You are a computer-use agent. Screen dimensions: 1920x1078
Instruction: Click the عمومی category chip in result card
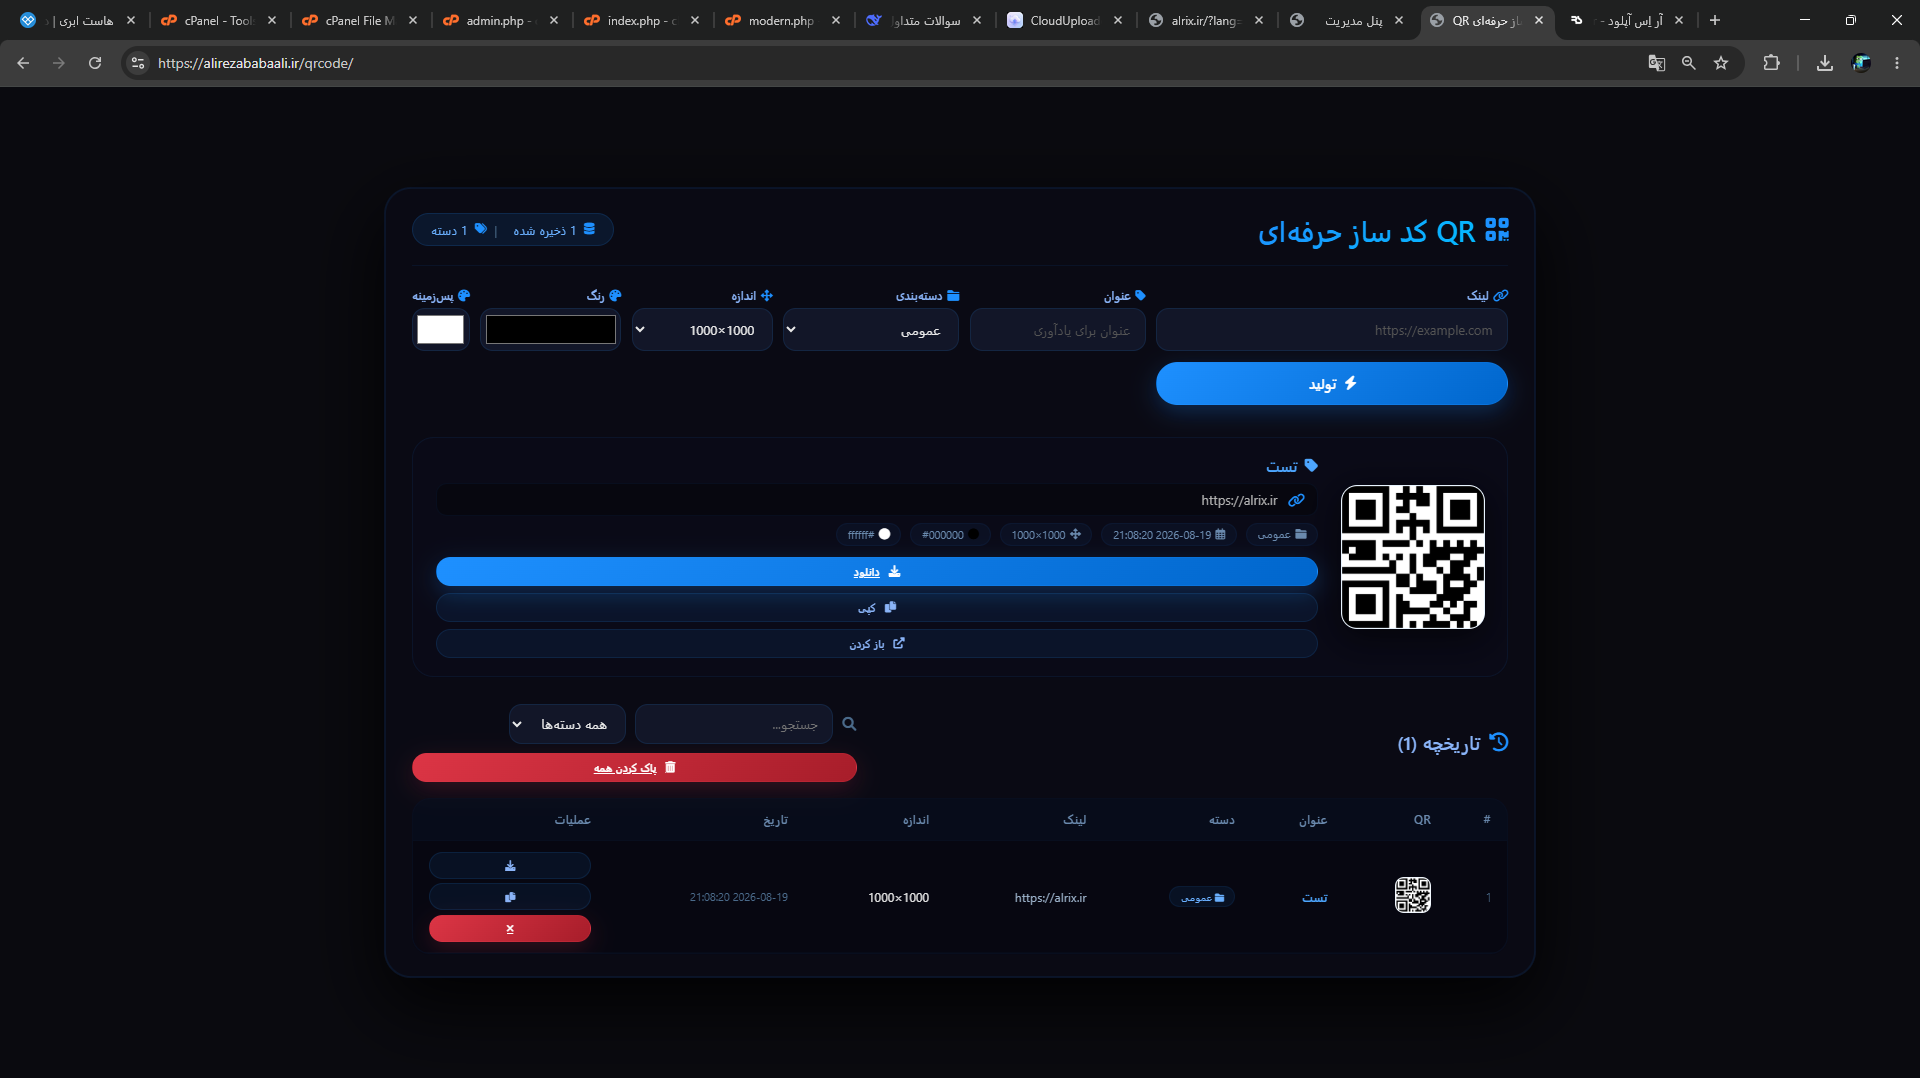(x=1281, y=535)
